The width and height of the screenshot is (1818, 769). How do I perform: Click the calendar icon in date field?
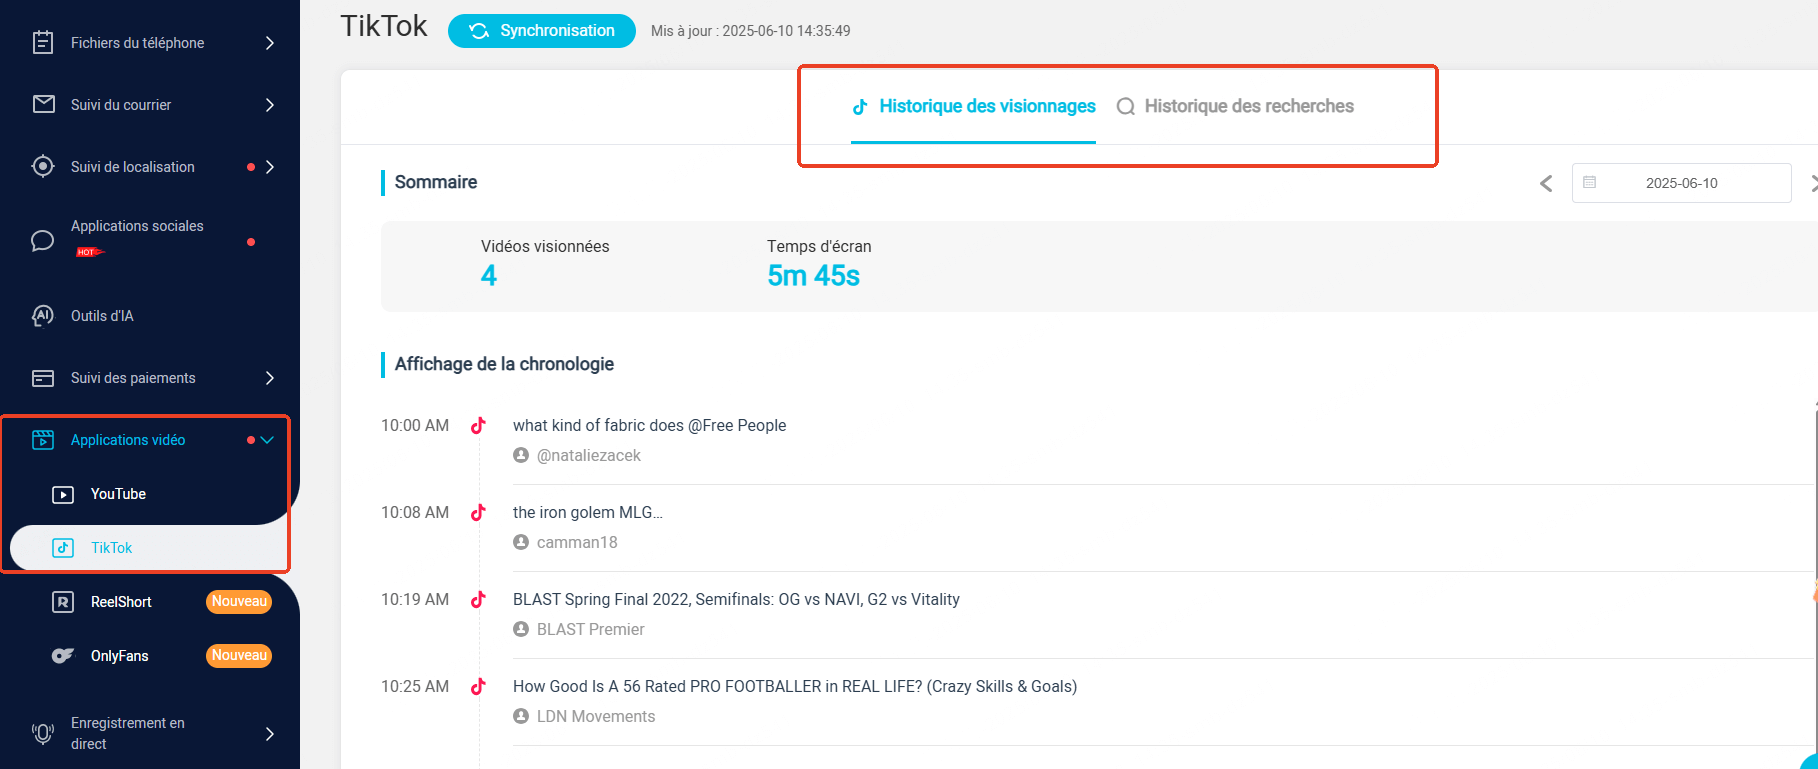(1590, 182)
